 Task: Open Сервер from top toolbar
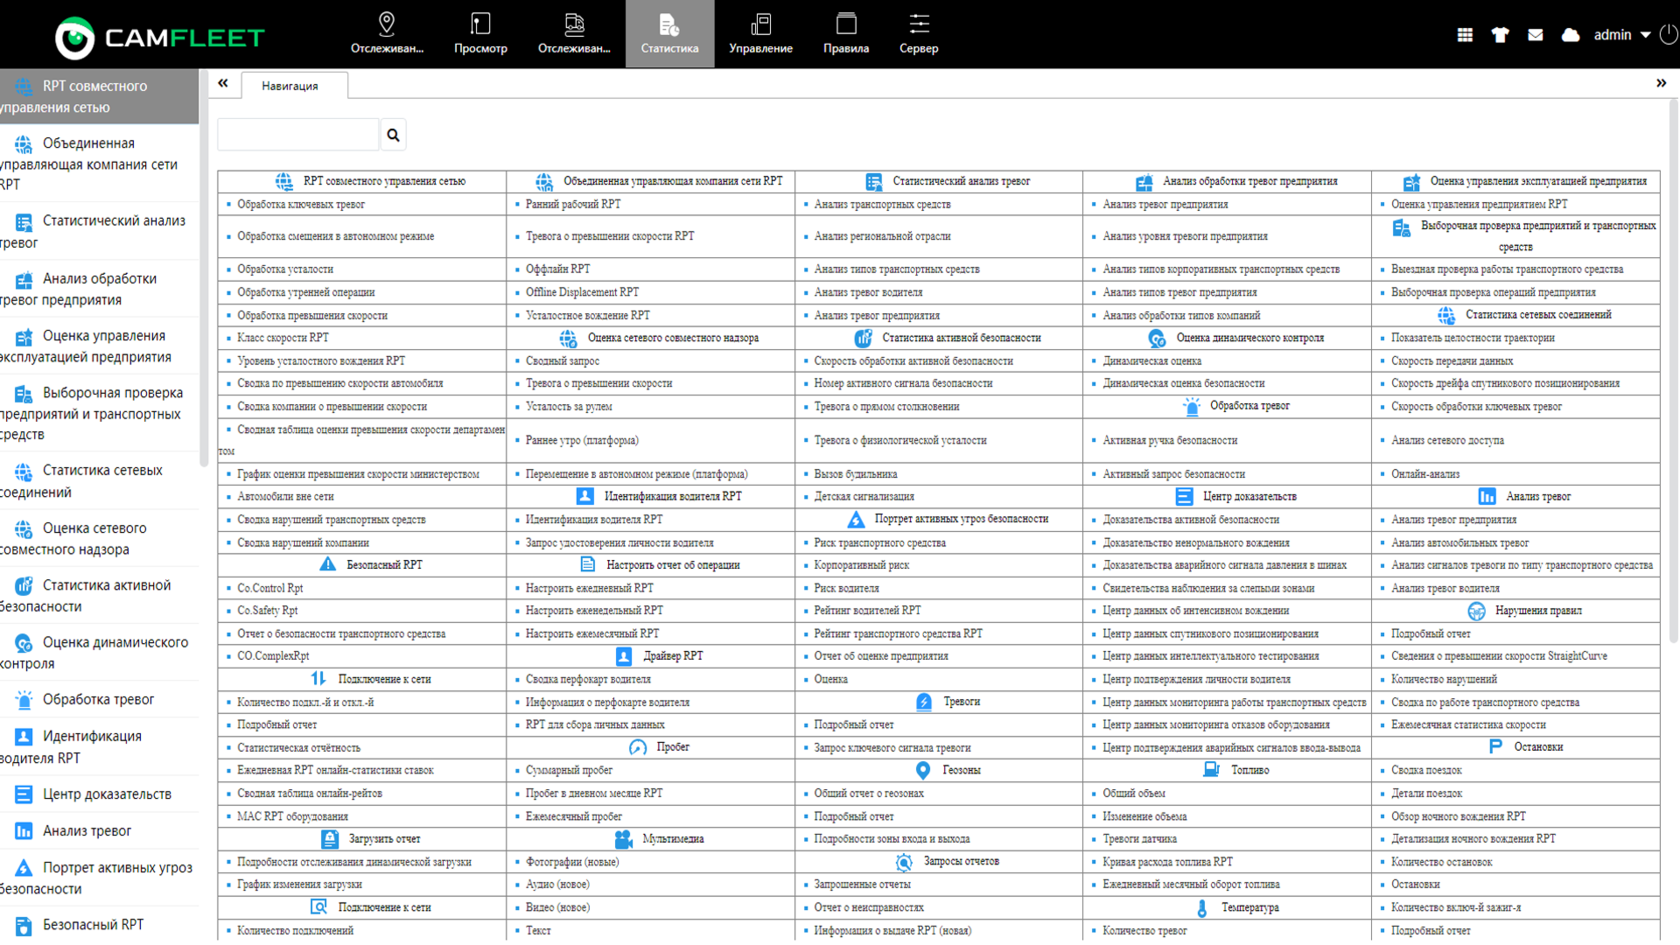(918, 34)
